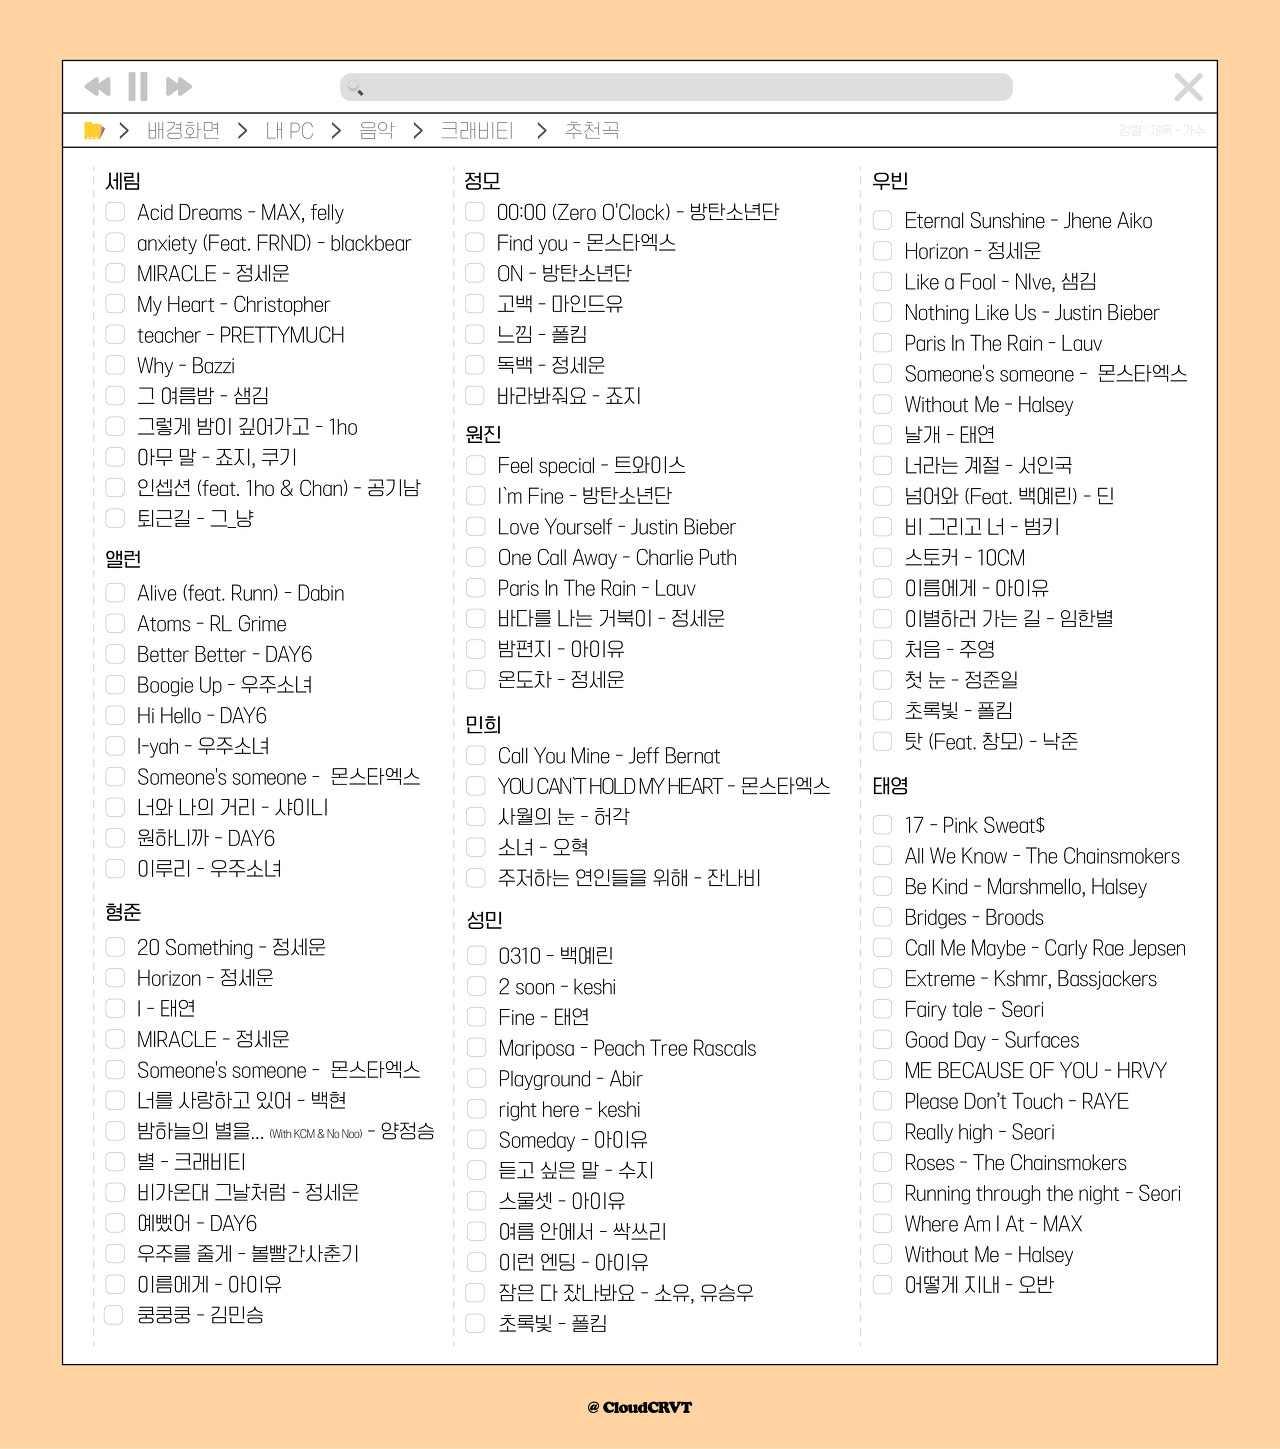Click the magnifying glass icon in the search bar
The width and height of the screenshot is (1280, 1449).
tap(353, 87)
